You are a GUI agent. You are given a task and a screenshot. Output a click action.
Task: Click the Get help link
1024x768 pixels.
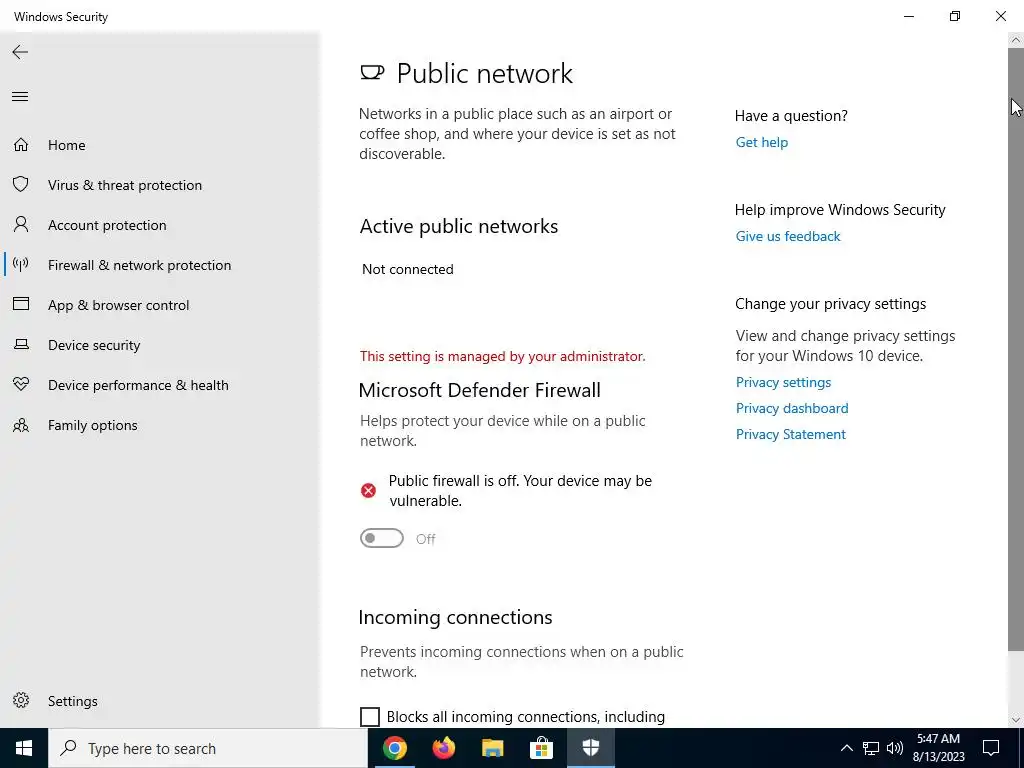point(761,142)
